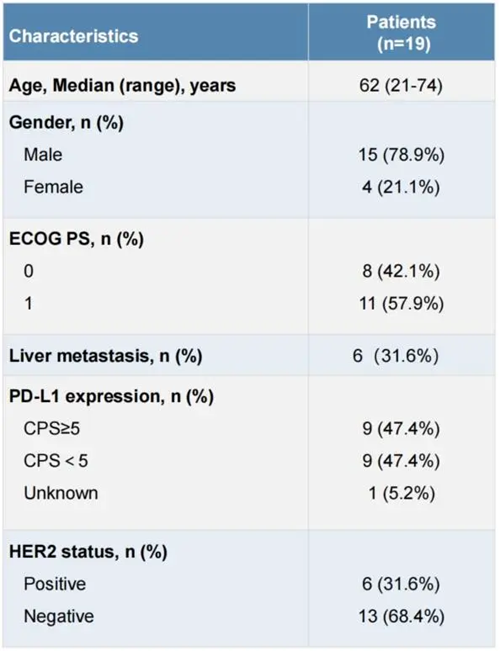This screenshot has height=651, width=500.
Task: Select the Patients (n=19) header cell
Action: coord(402,32)
